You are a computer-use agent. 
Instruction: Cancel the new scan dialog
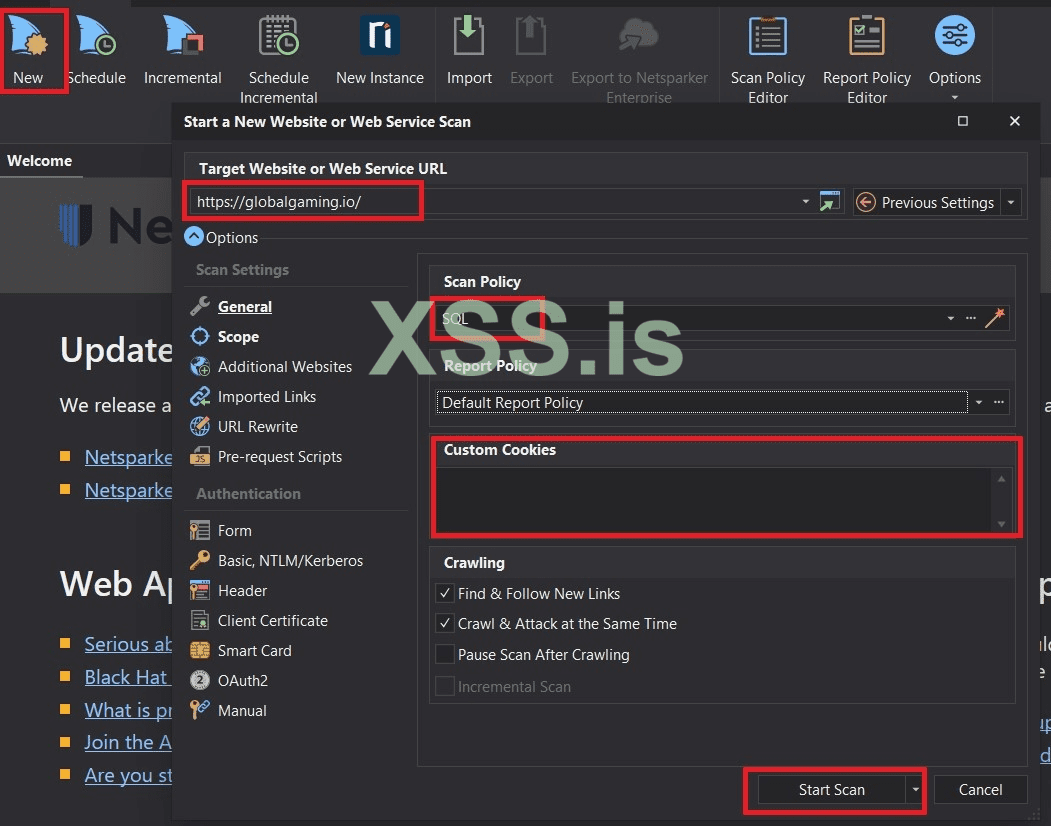tap(980, 790)
